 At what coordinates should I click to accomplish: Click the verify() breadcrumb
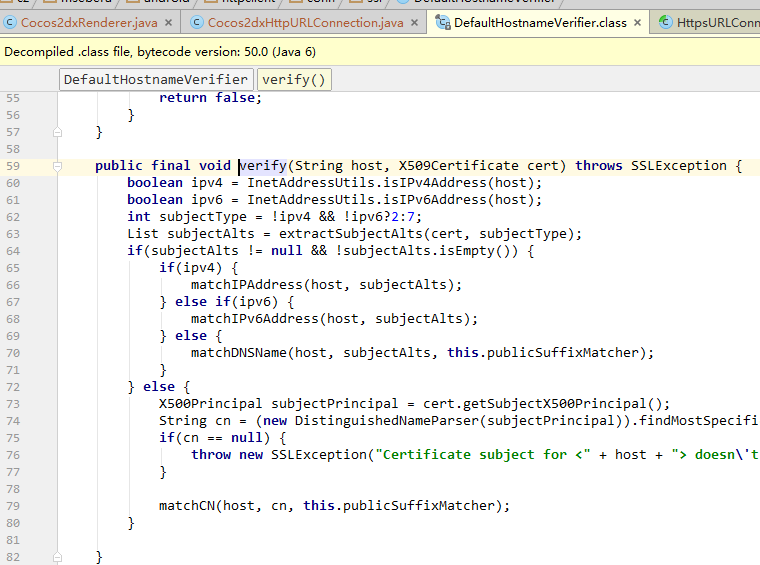pos(294,79)
